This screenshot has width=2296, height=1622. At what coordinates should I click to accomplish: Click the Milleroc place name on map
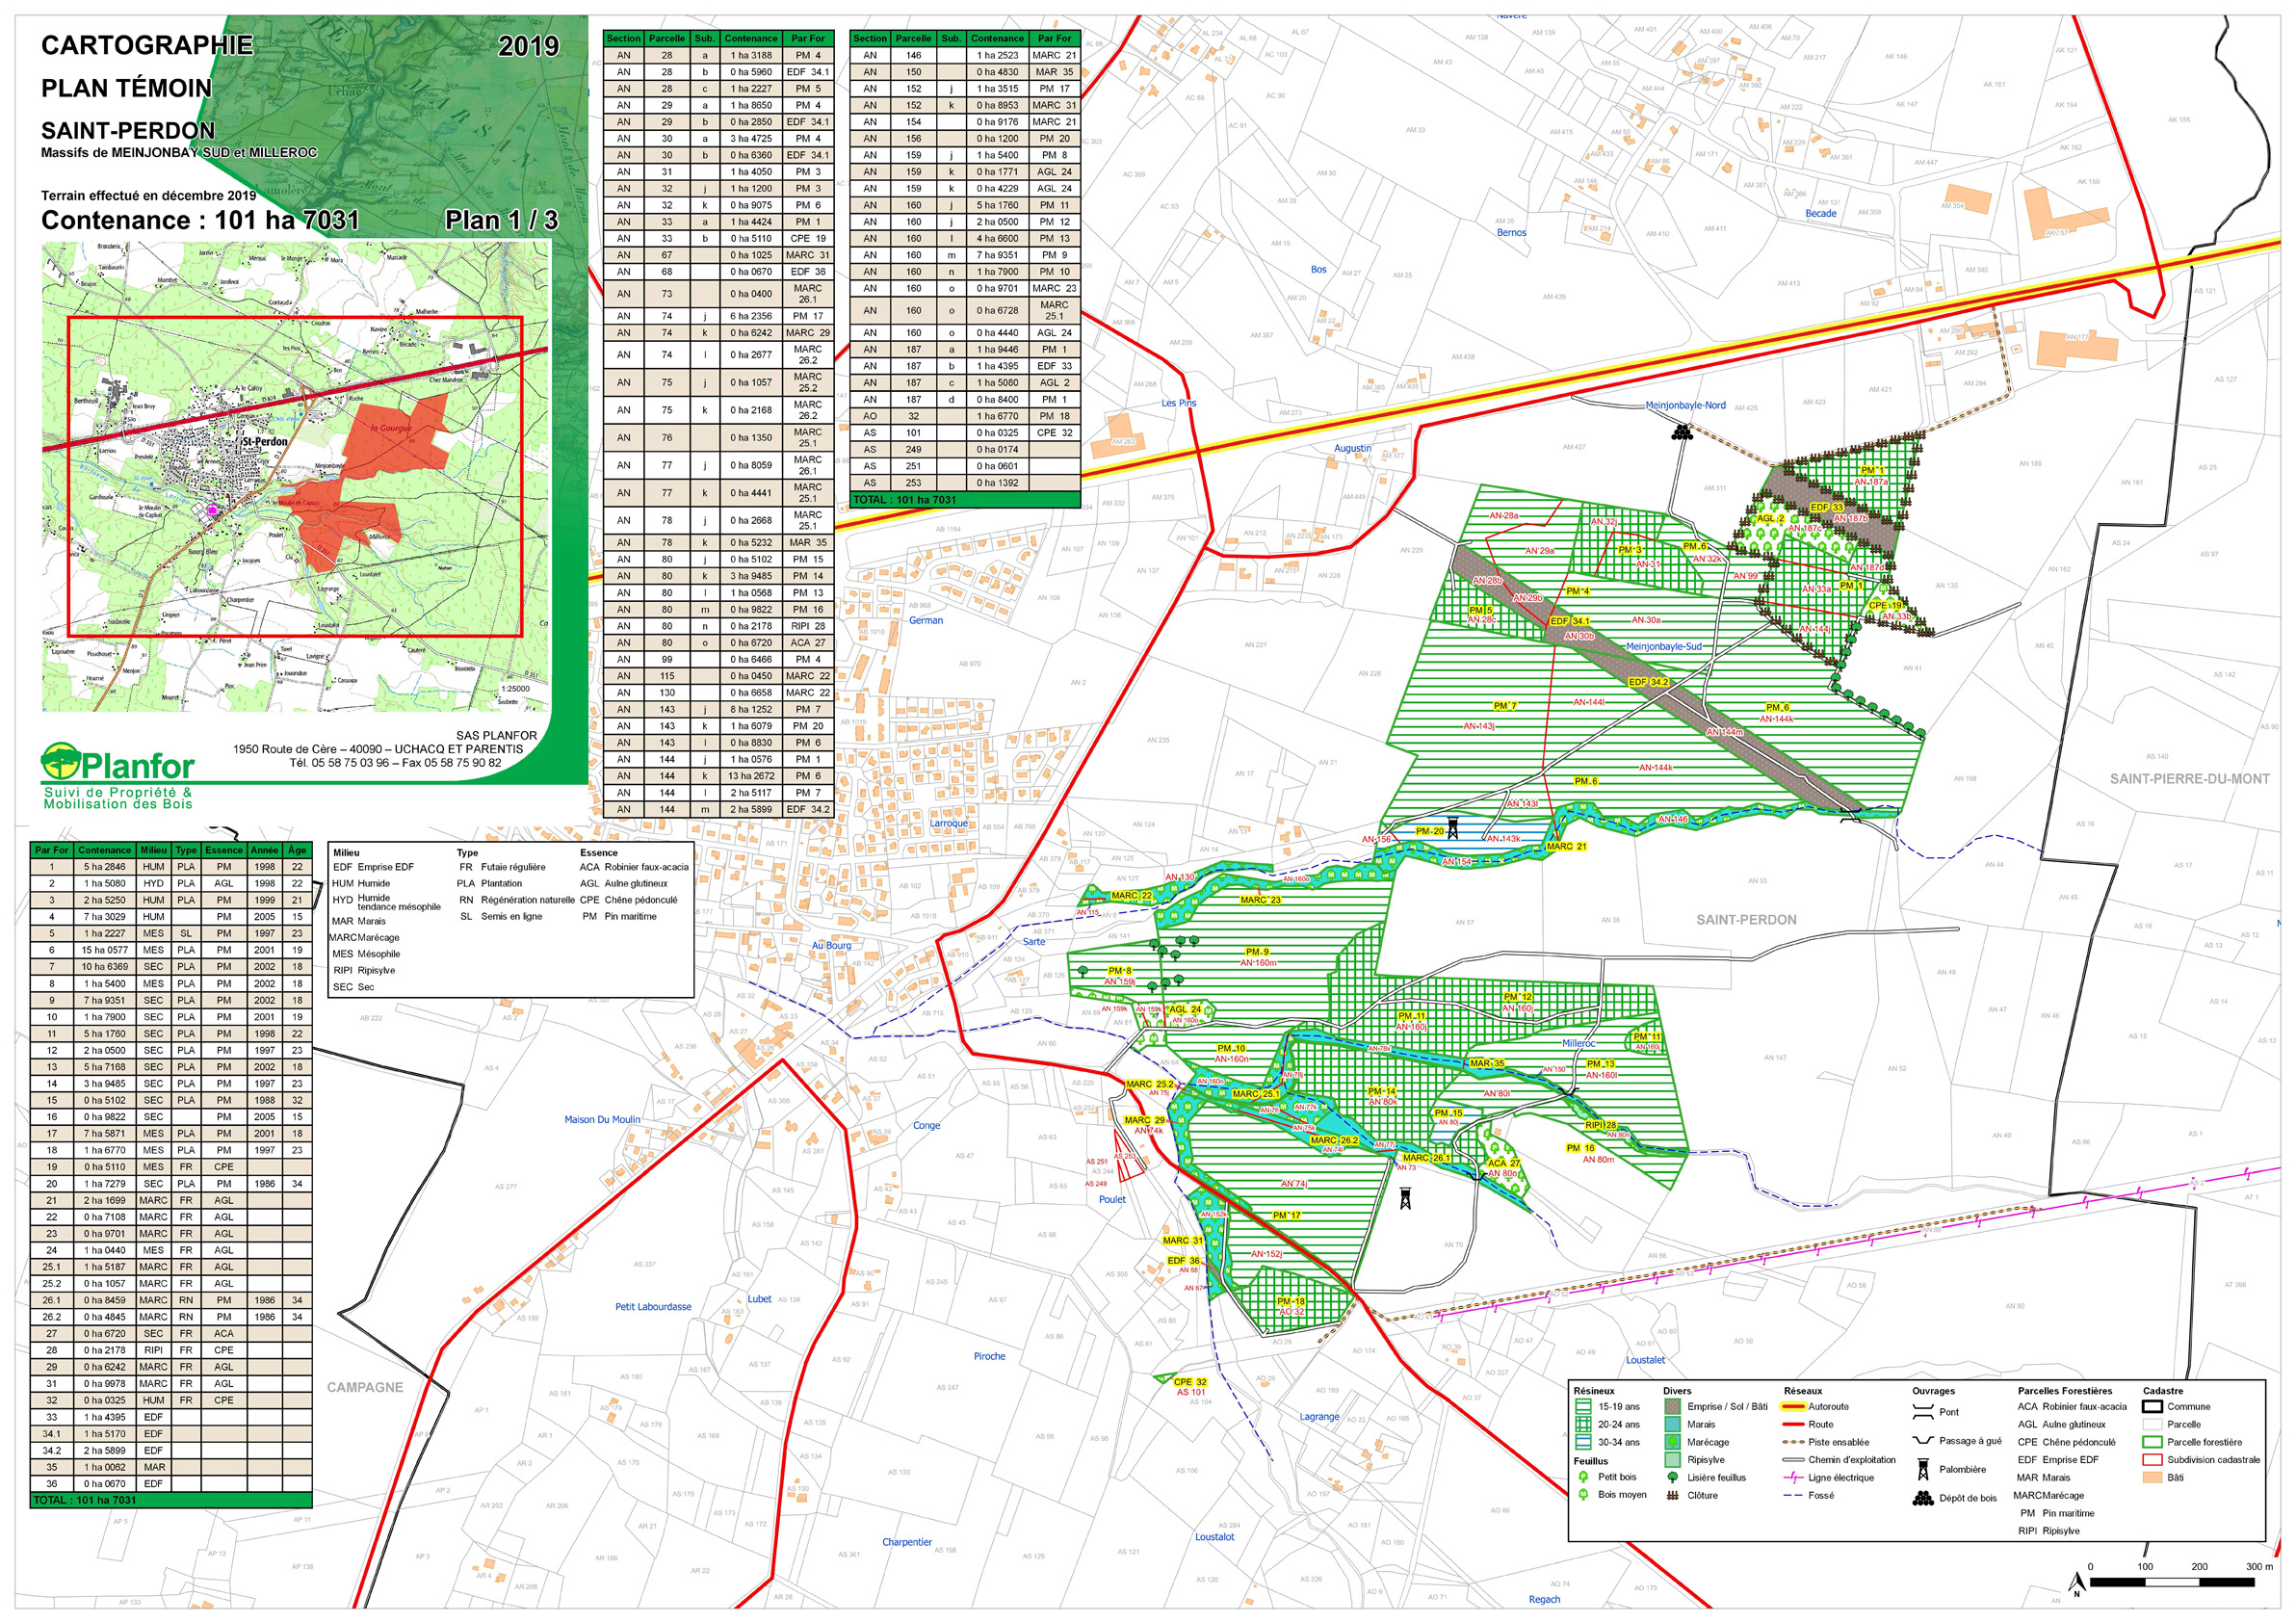click(1578, 1043)
